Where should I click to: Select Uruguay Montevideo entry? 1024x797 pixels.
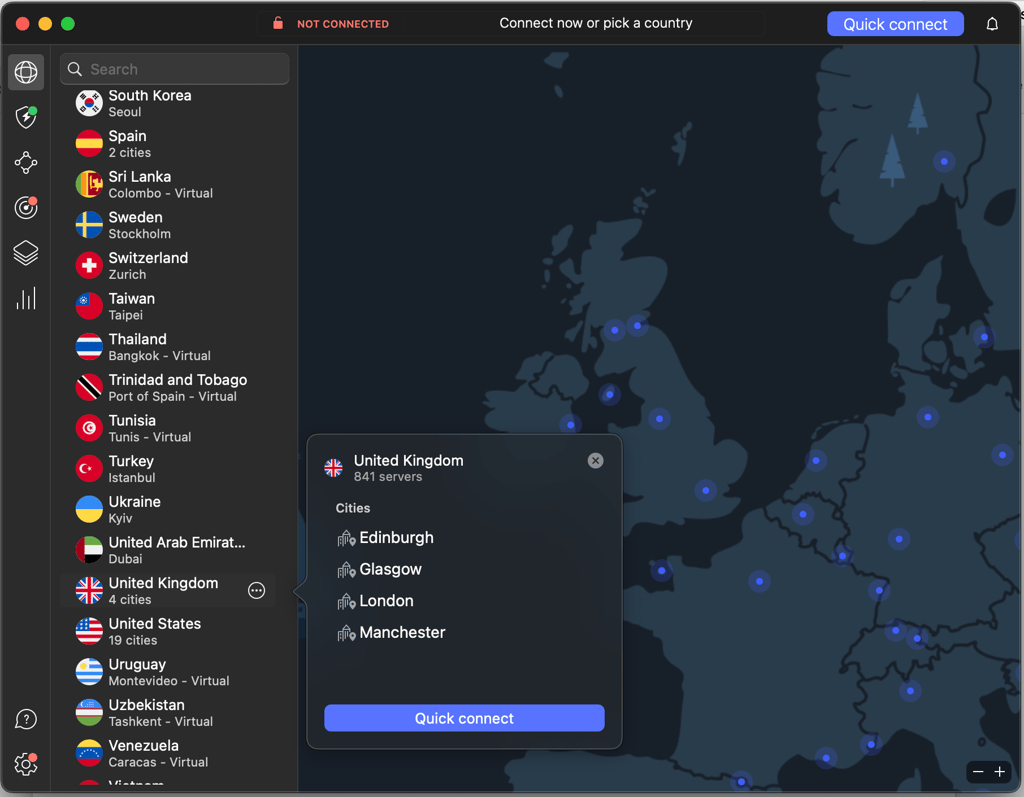[168, 672]
